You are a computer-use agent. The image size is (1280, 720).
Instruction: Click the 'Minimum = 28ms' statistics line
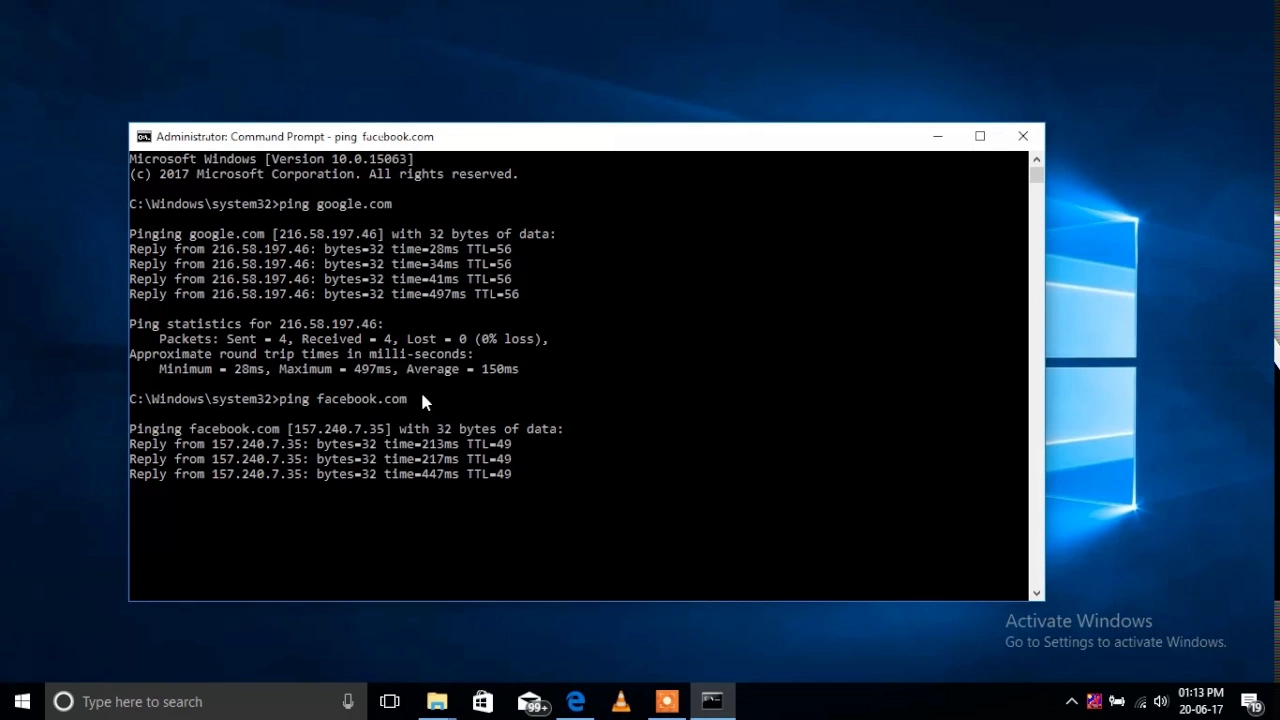point(338,369)
